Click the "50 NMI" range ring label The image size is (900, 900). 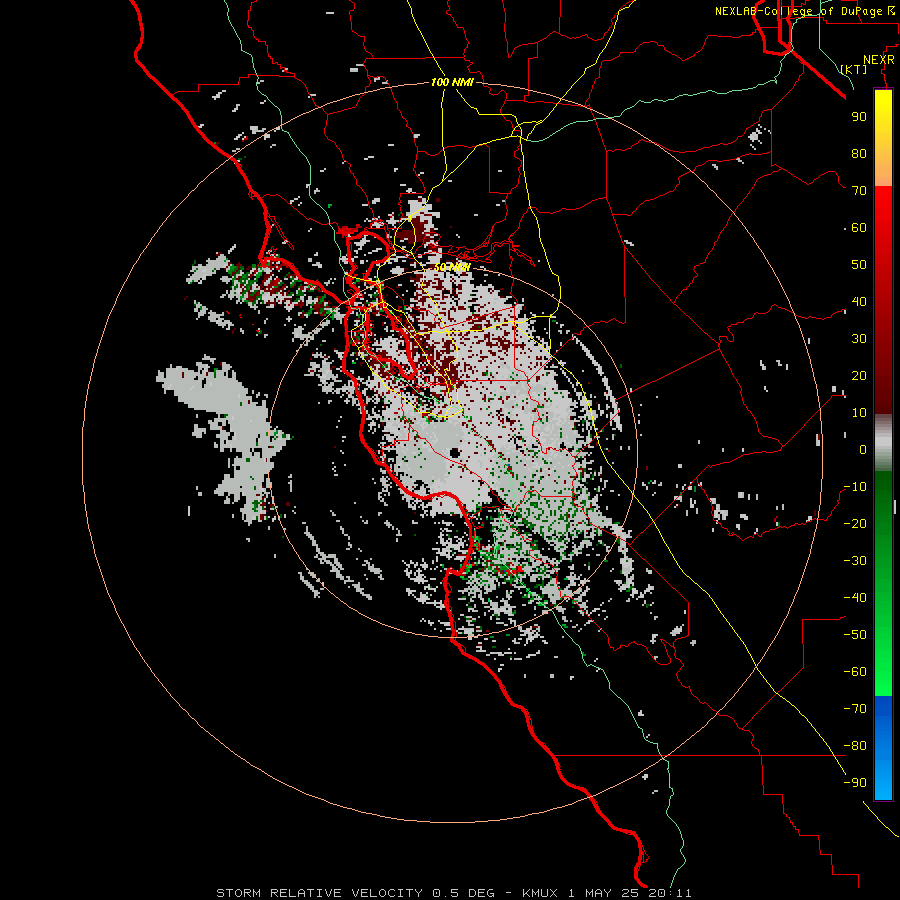pos(451,267)
